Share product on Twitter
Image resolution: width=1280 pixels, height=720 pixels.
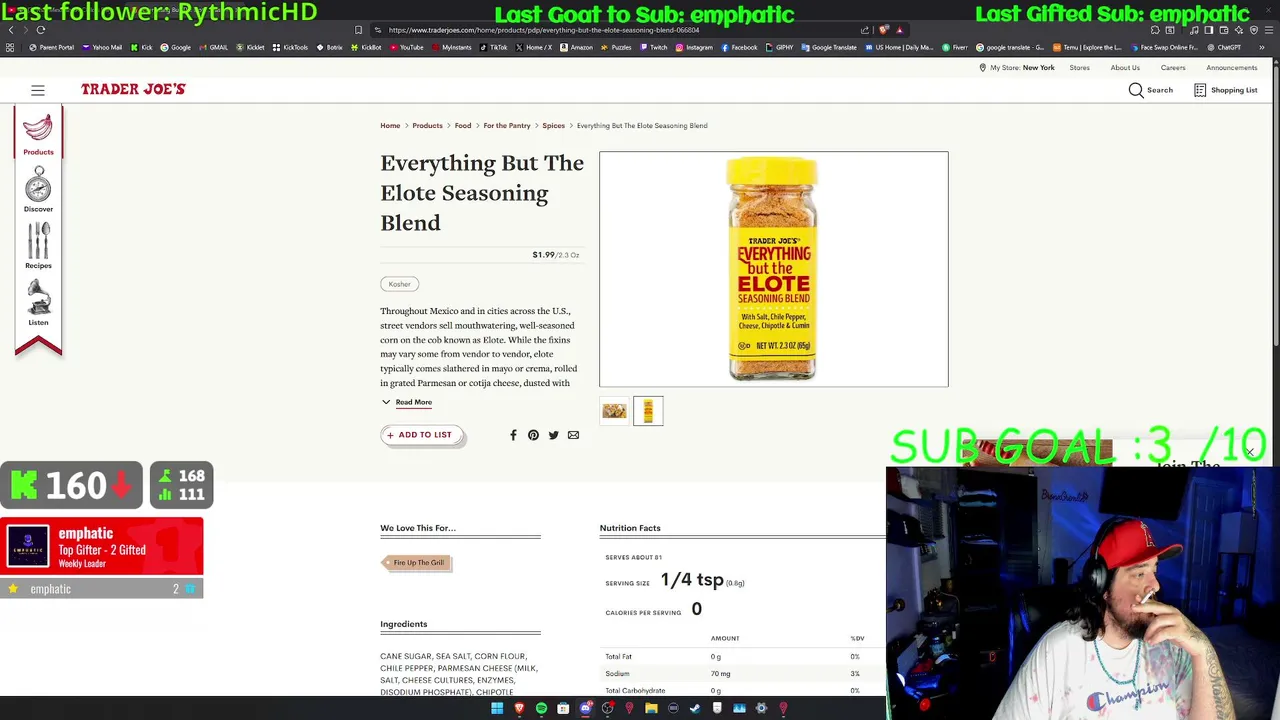coord(553,435)
